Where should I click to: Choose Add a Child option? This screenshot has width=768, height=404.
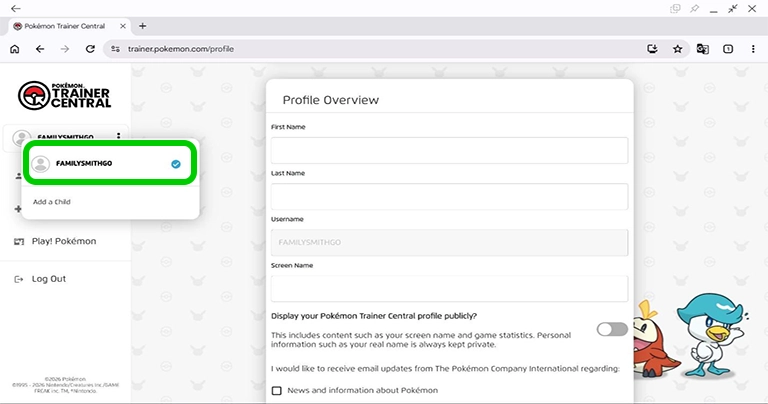(x=52, y=202)
